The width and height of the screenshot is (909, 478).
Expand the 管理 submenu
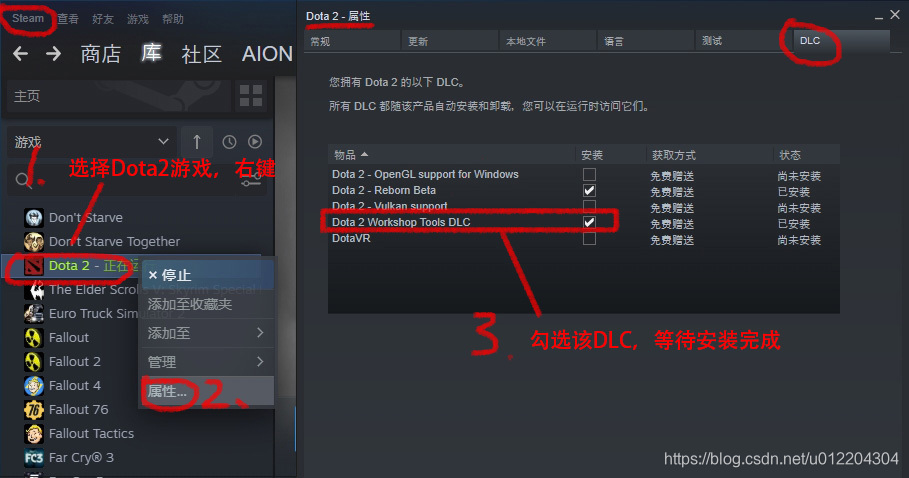206,362
